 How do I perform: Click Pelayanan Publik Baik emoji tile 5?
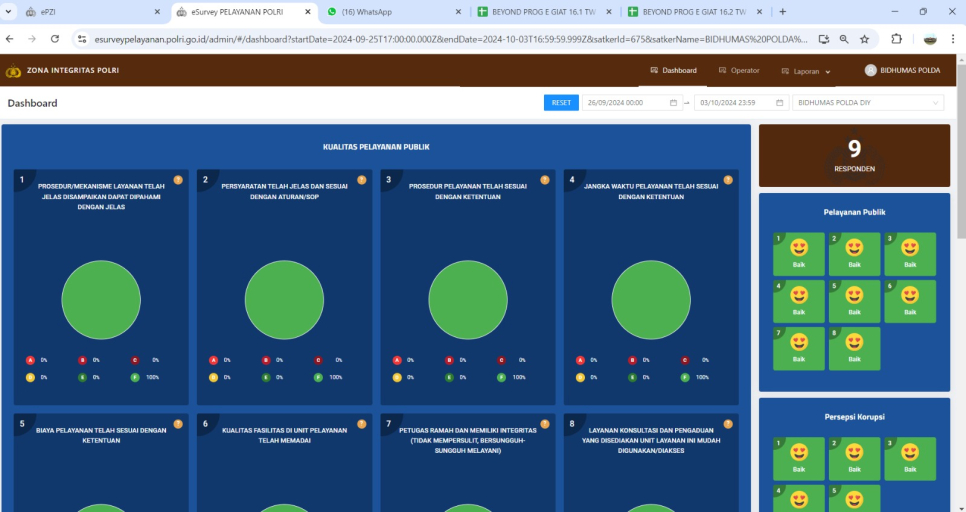click(x=854, y=301)
